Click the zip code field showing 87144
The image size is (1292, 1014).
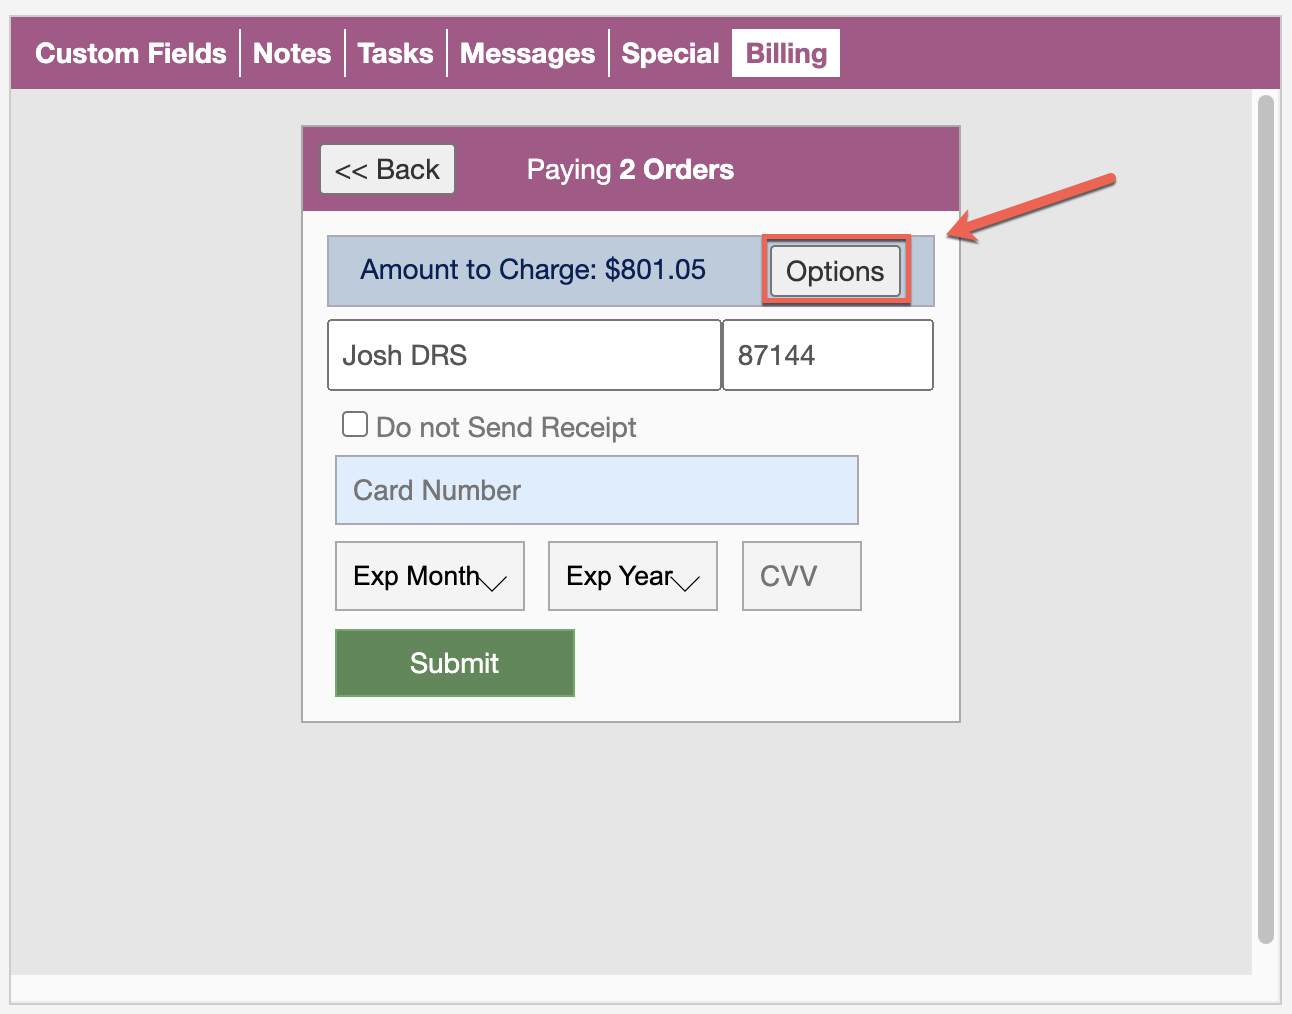pyautogui.click(x=828, y=355)
